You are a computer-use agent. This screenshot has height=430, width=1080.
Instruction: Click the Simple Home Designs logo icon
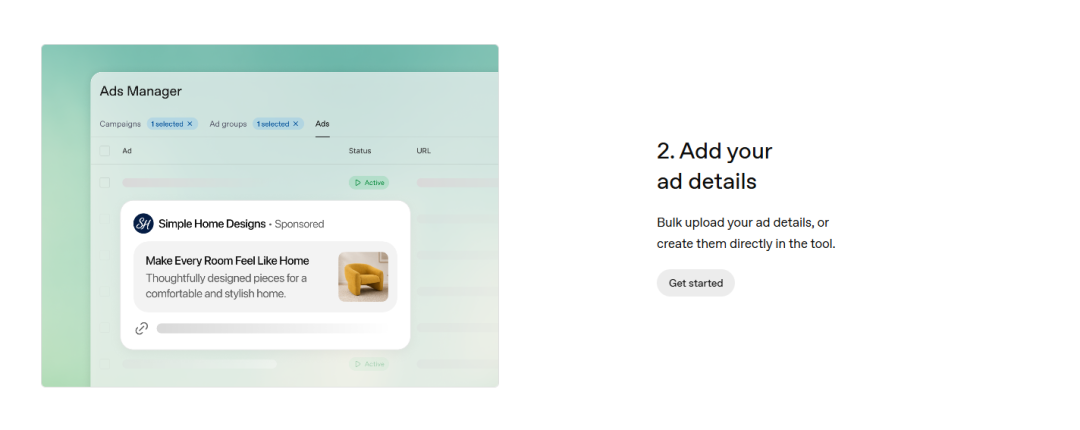143,223
